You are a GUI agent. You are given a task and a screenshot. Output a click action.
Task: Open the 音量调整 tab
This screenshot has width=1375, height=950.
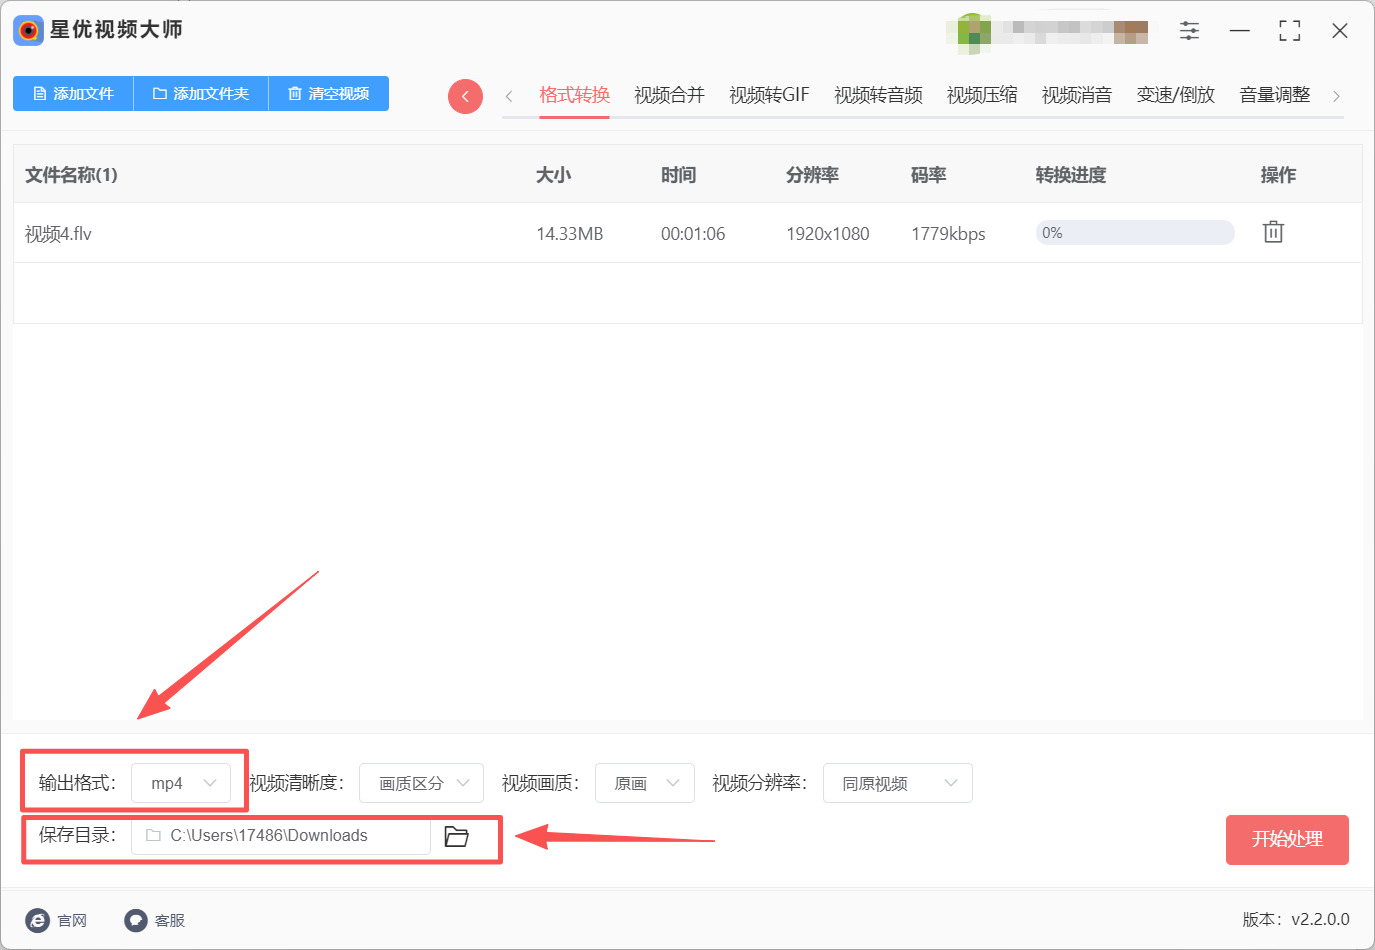[1275, 95]
